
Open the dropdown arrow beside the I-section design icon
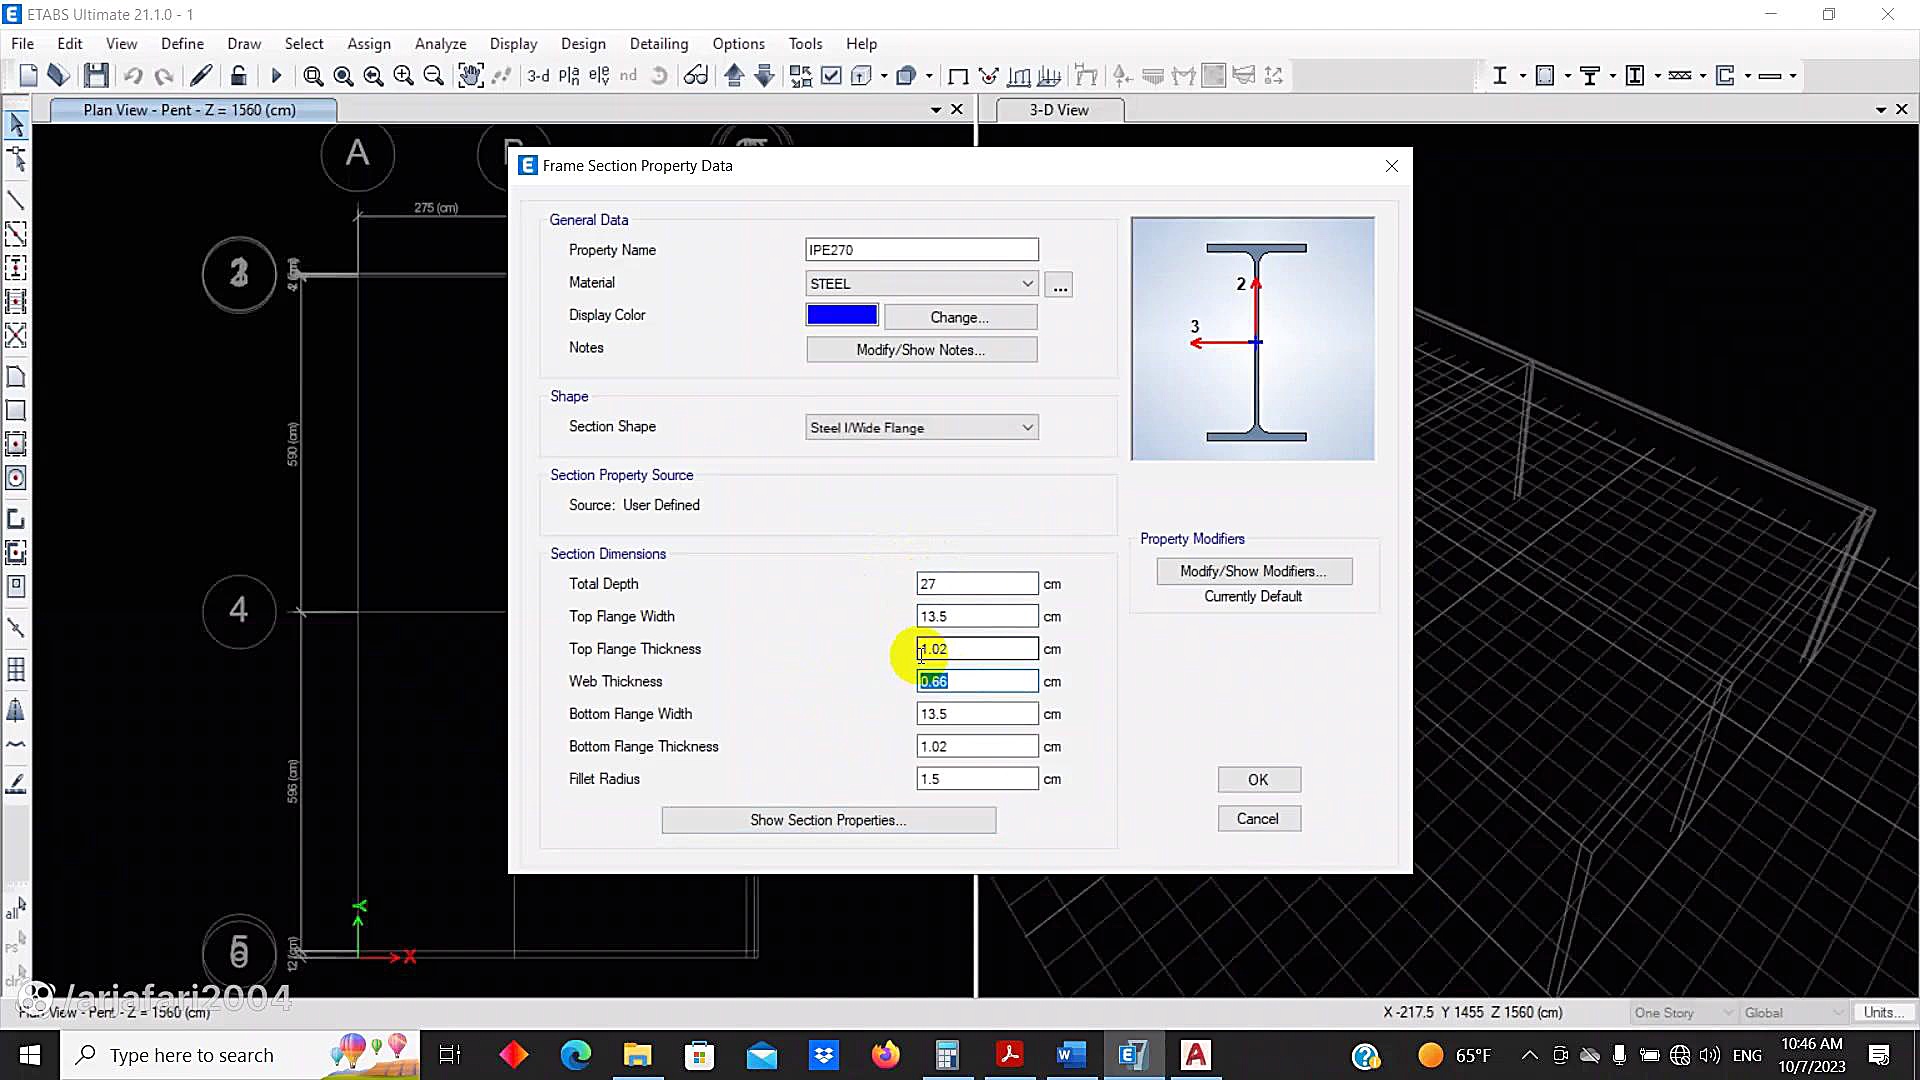(x=1523, y=76)
